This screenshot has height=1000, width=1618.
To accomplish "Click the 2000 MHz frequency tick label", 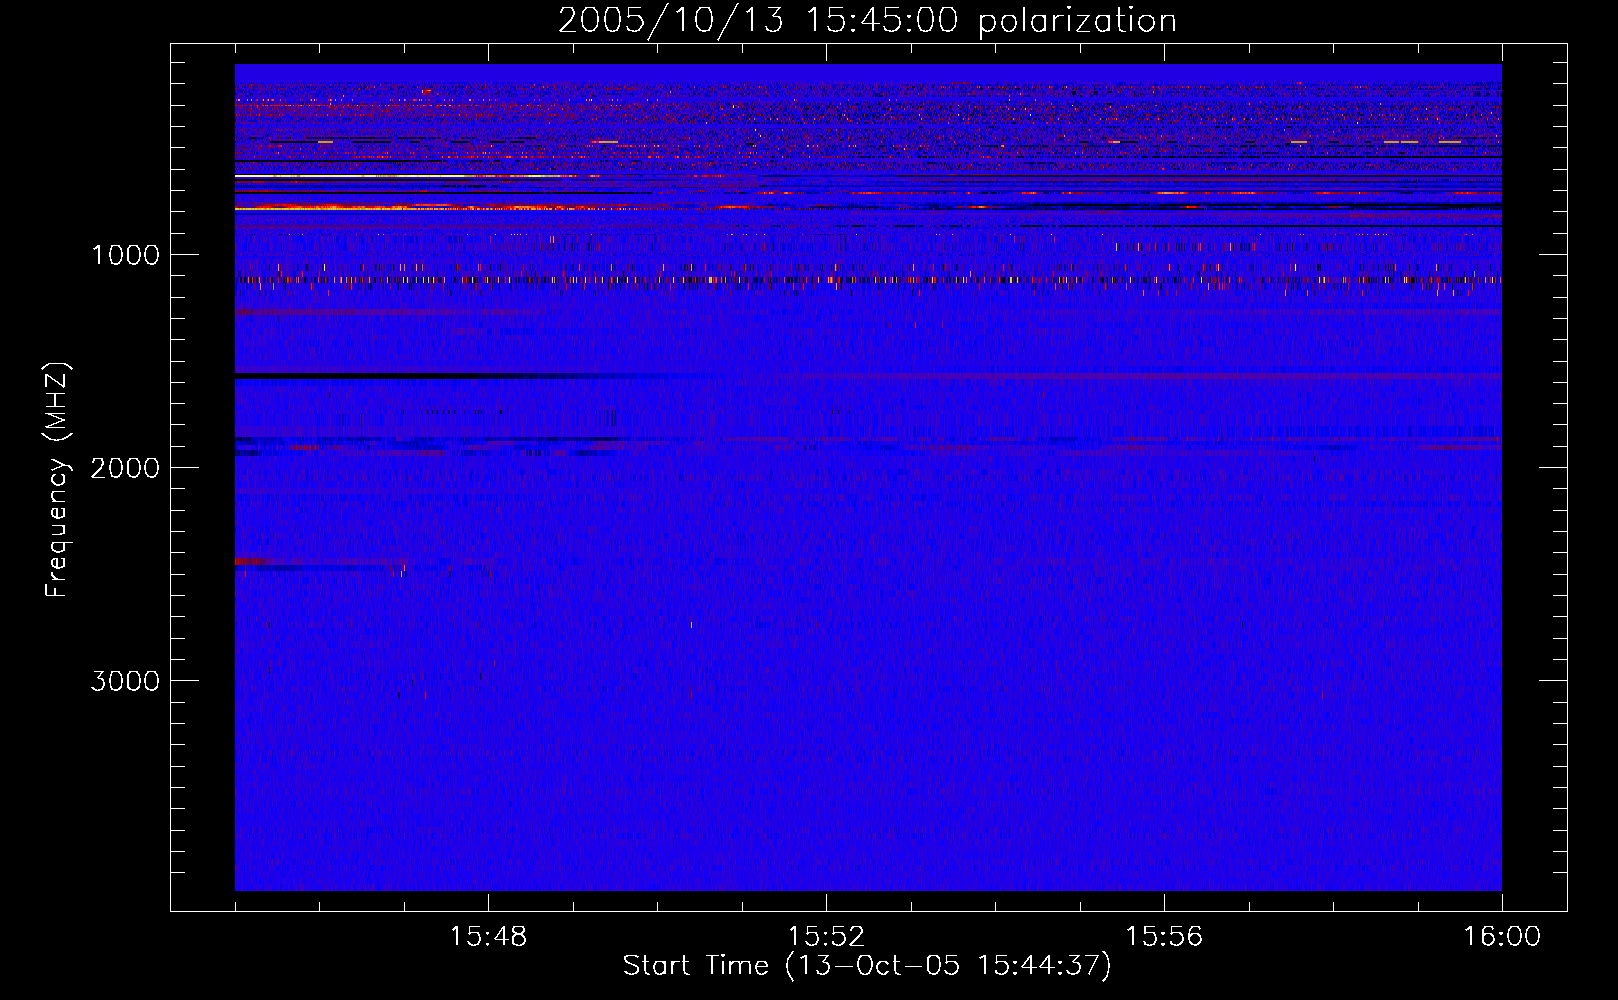I will pyautogui.click(x=125, y=468).
